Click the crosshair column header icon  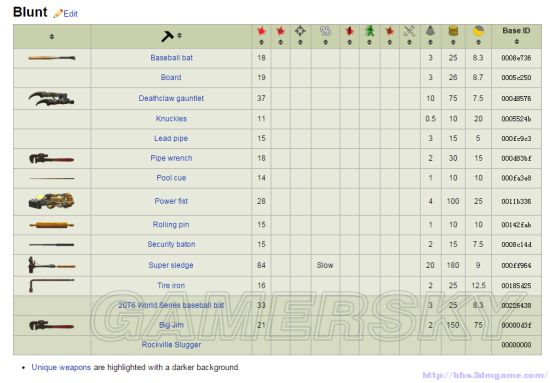click(x=300, y=31)
